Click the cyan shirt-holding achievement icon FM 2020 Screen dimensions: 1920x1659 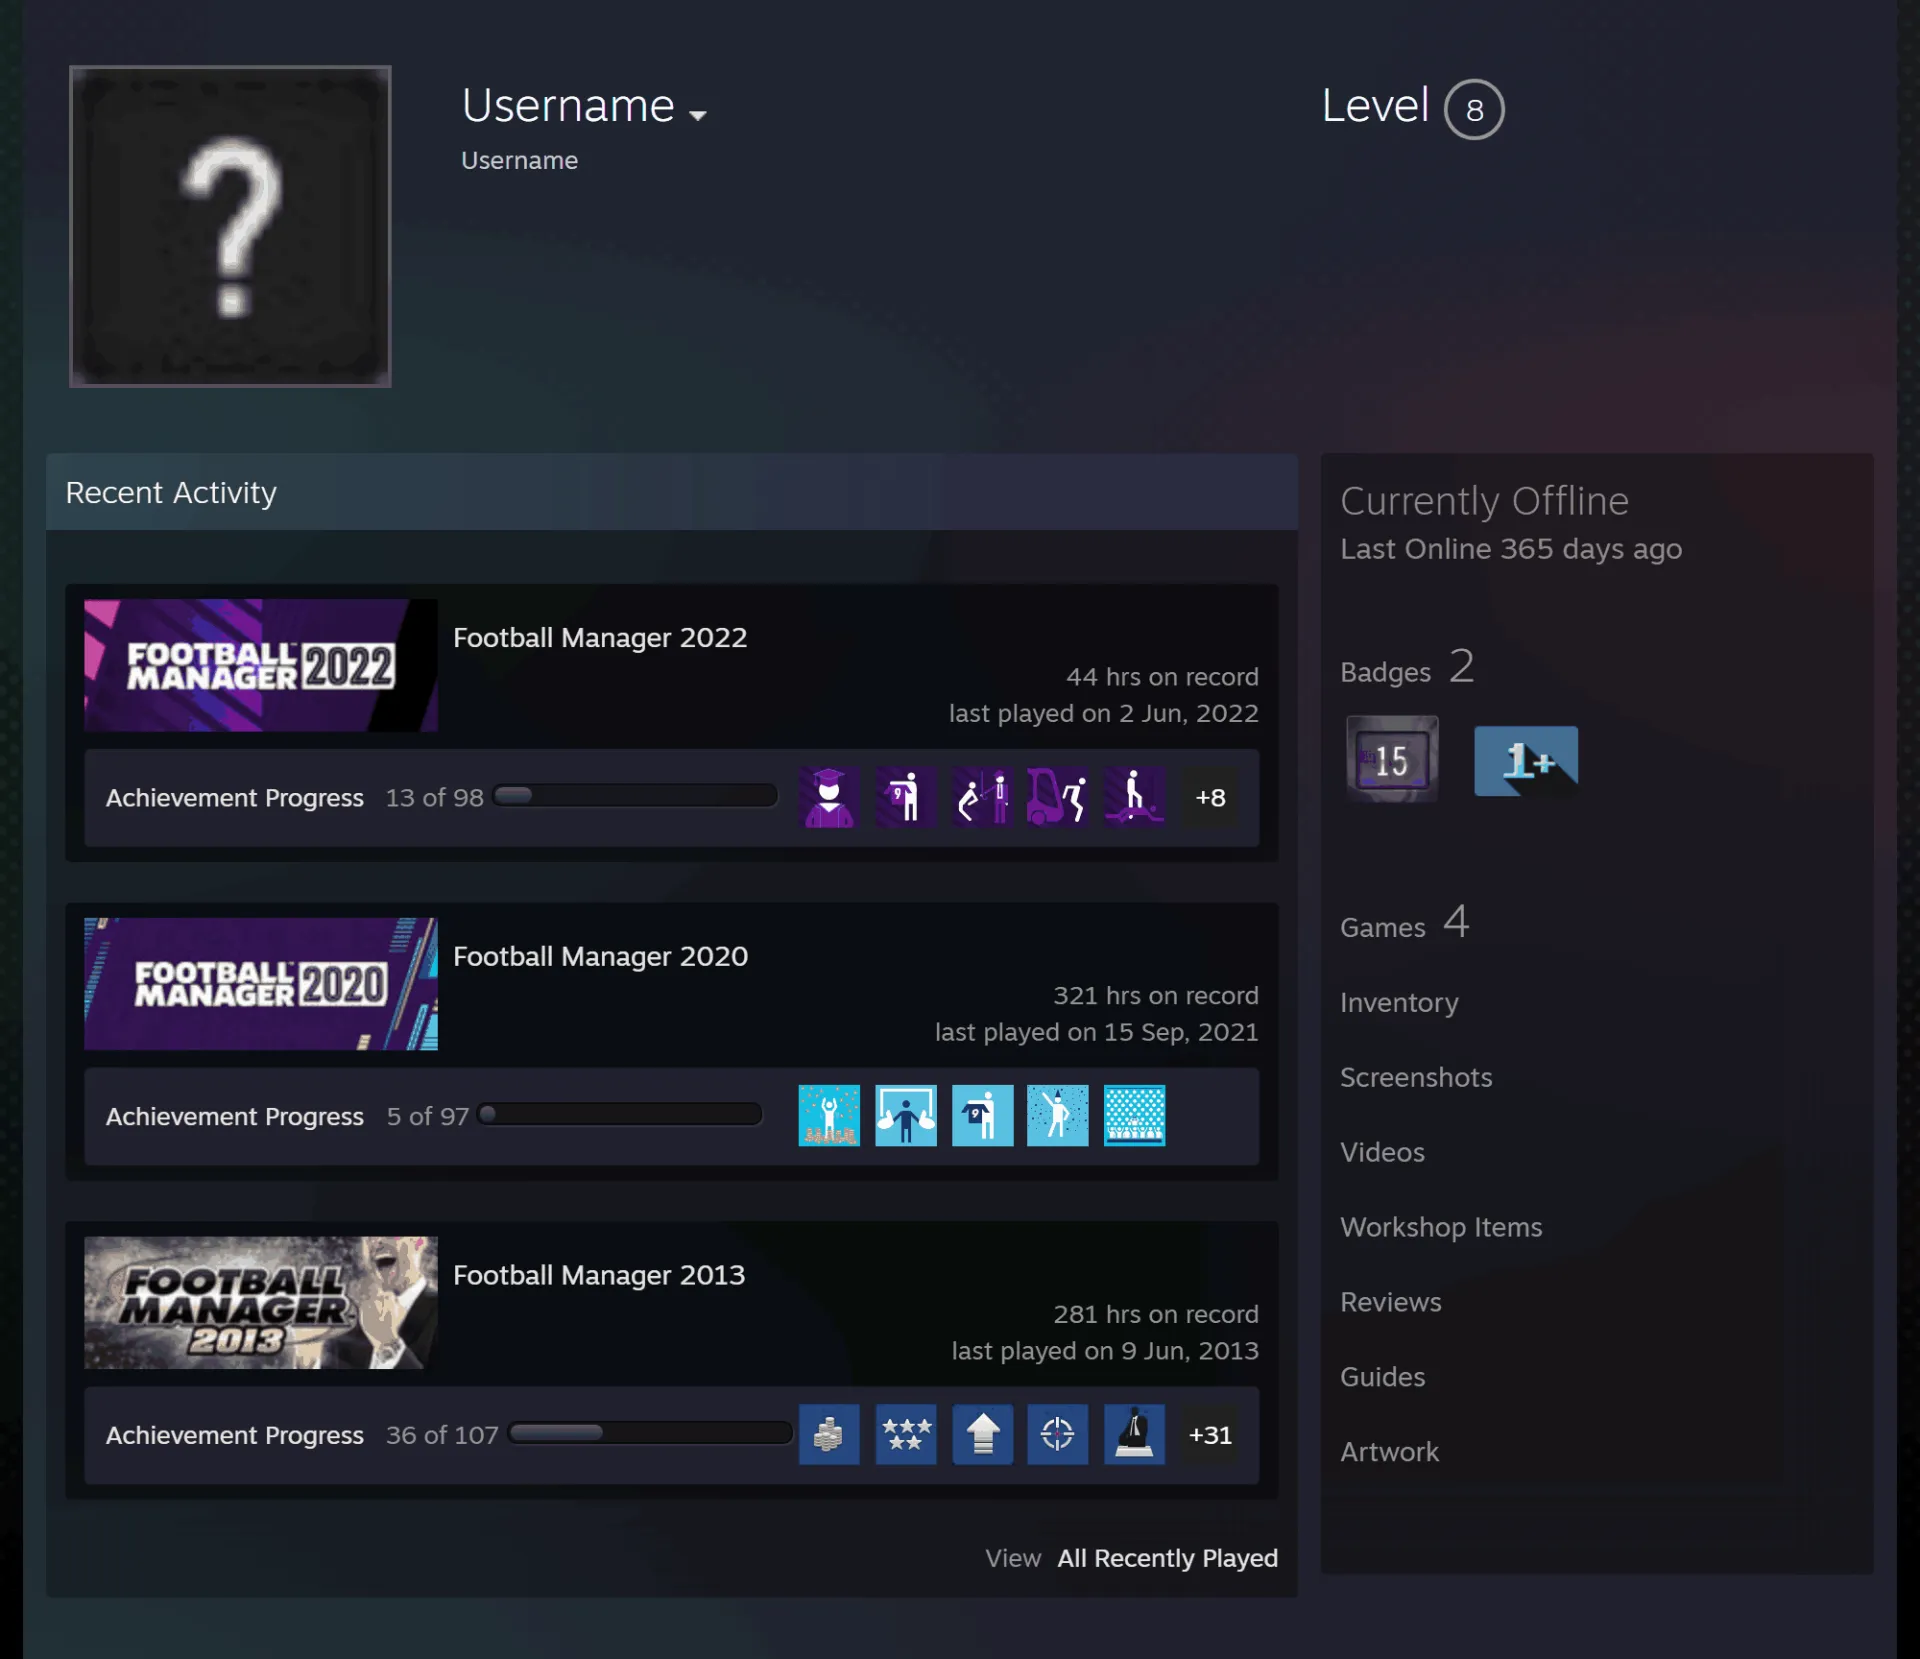982,1116
